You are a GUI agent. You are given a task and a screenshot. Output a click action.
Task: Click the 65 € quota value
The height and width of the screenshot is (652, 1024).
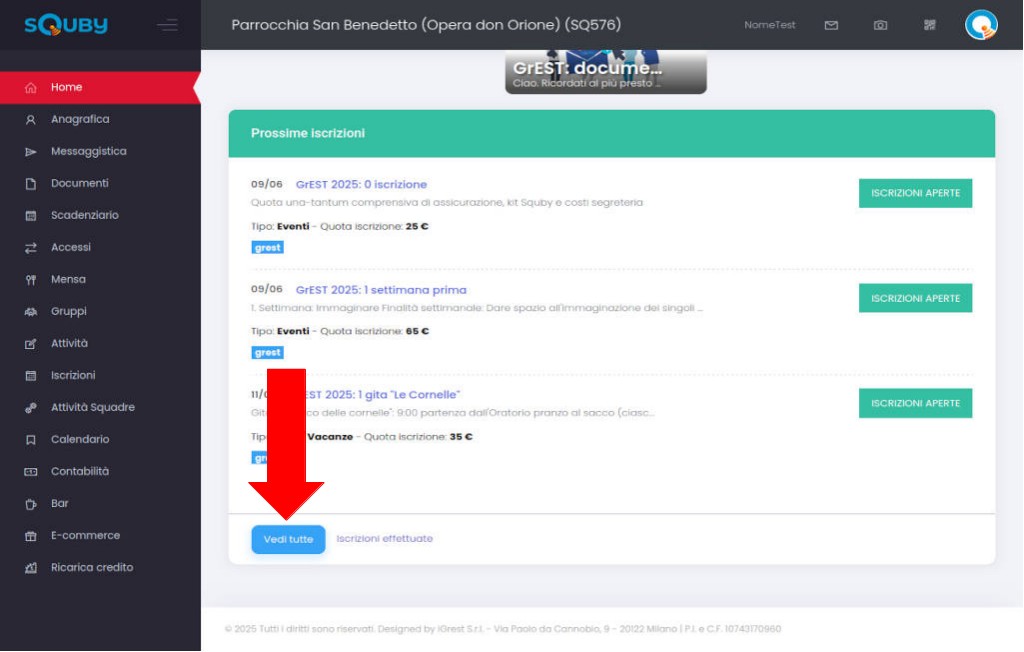pyautogui.click(x=417, y=331)
